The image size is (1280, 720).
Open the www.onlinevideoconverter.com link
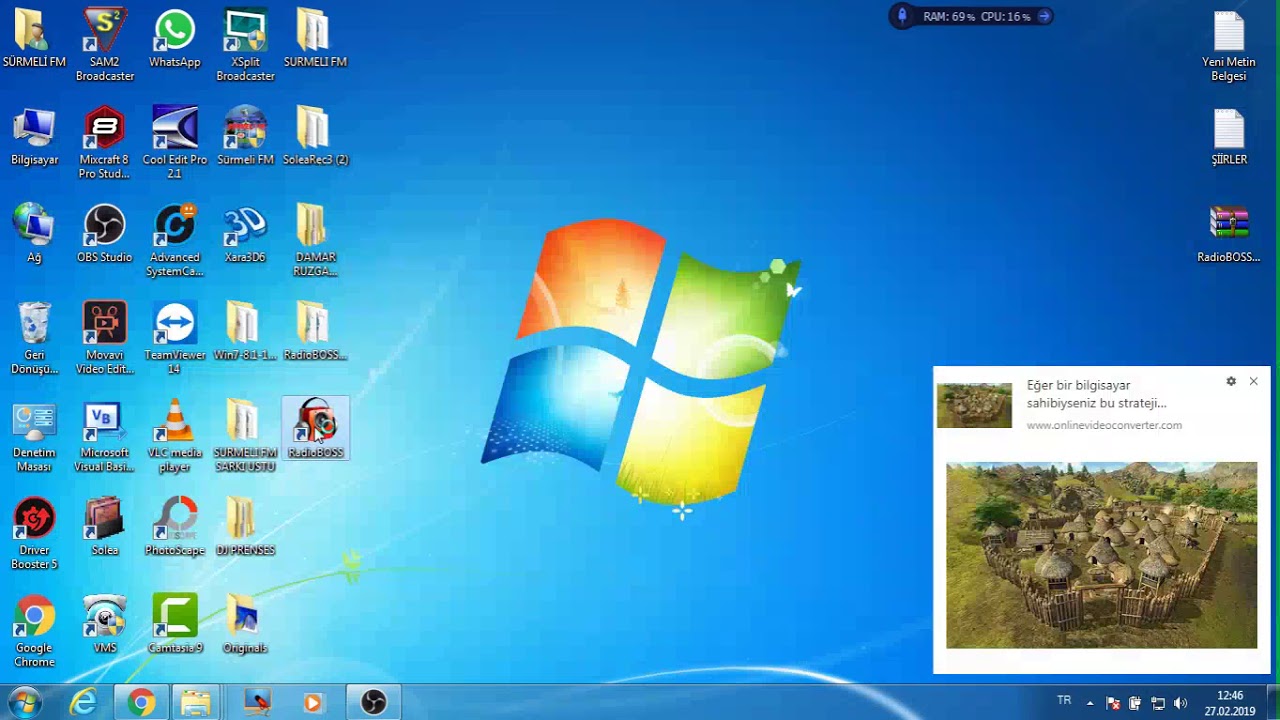(1104, 425)
